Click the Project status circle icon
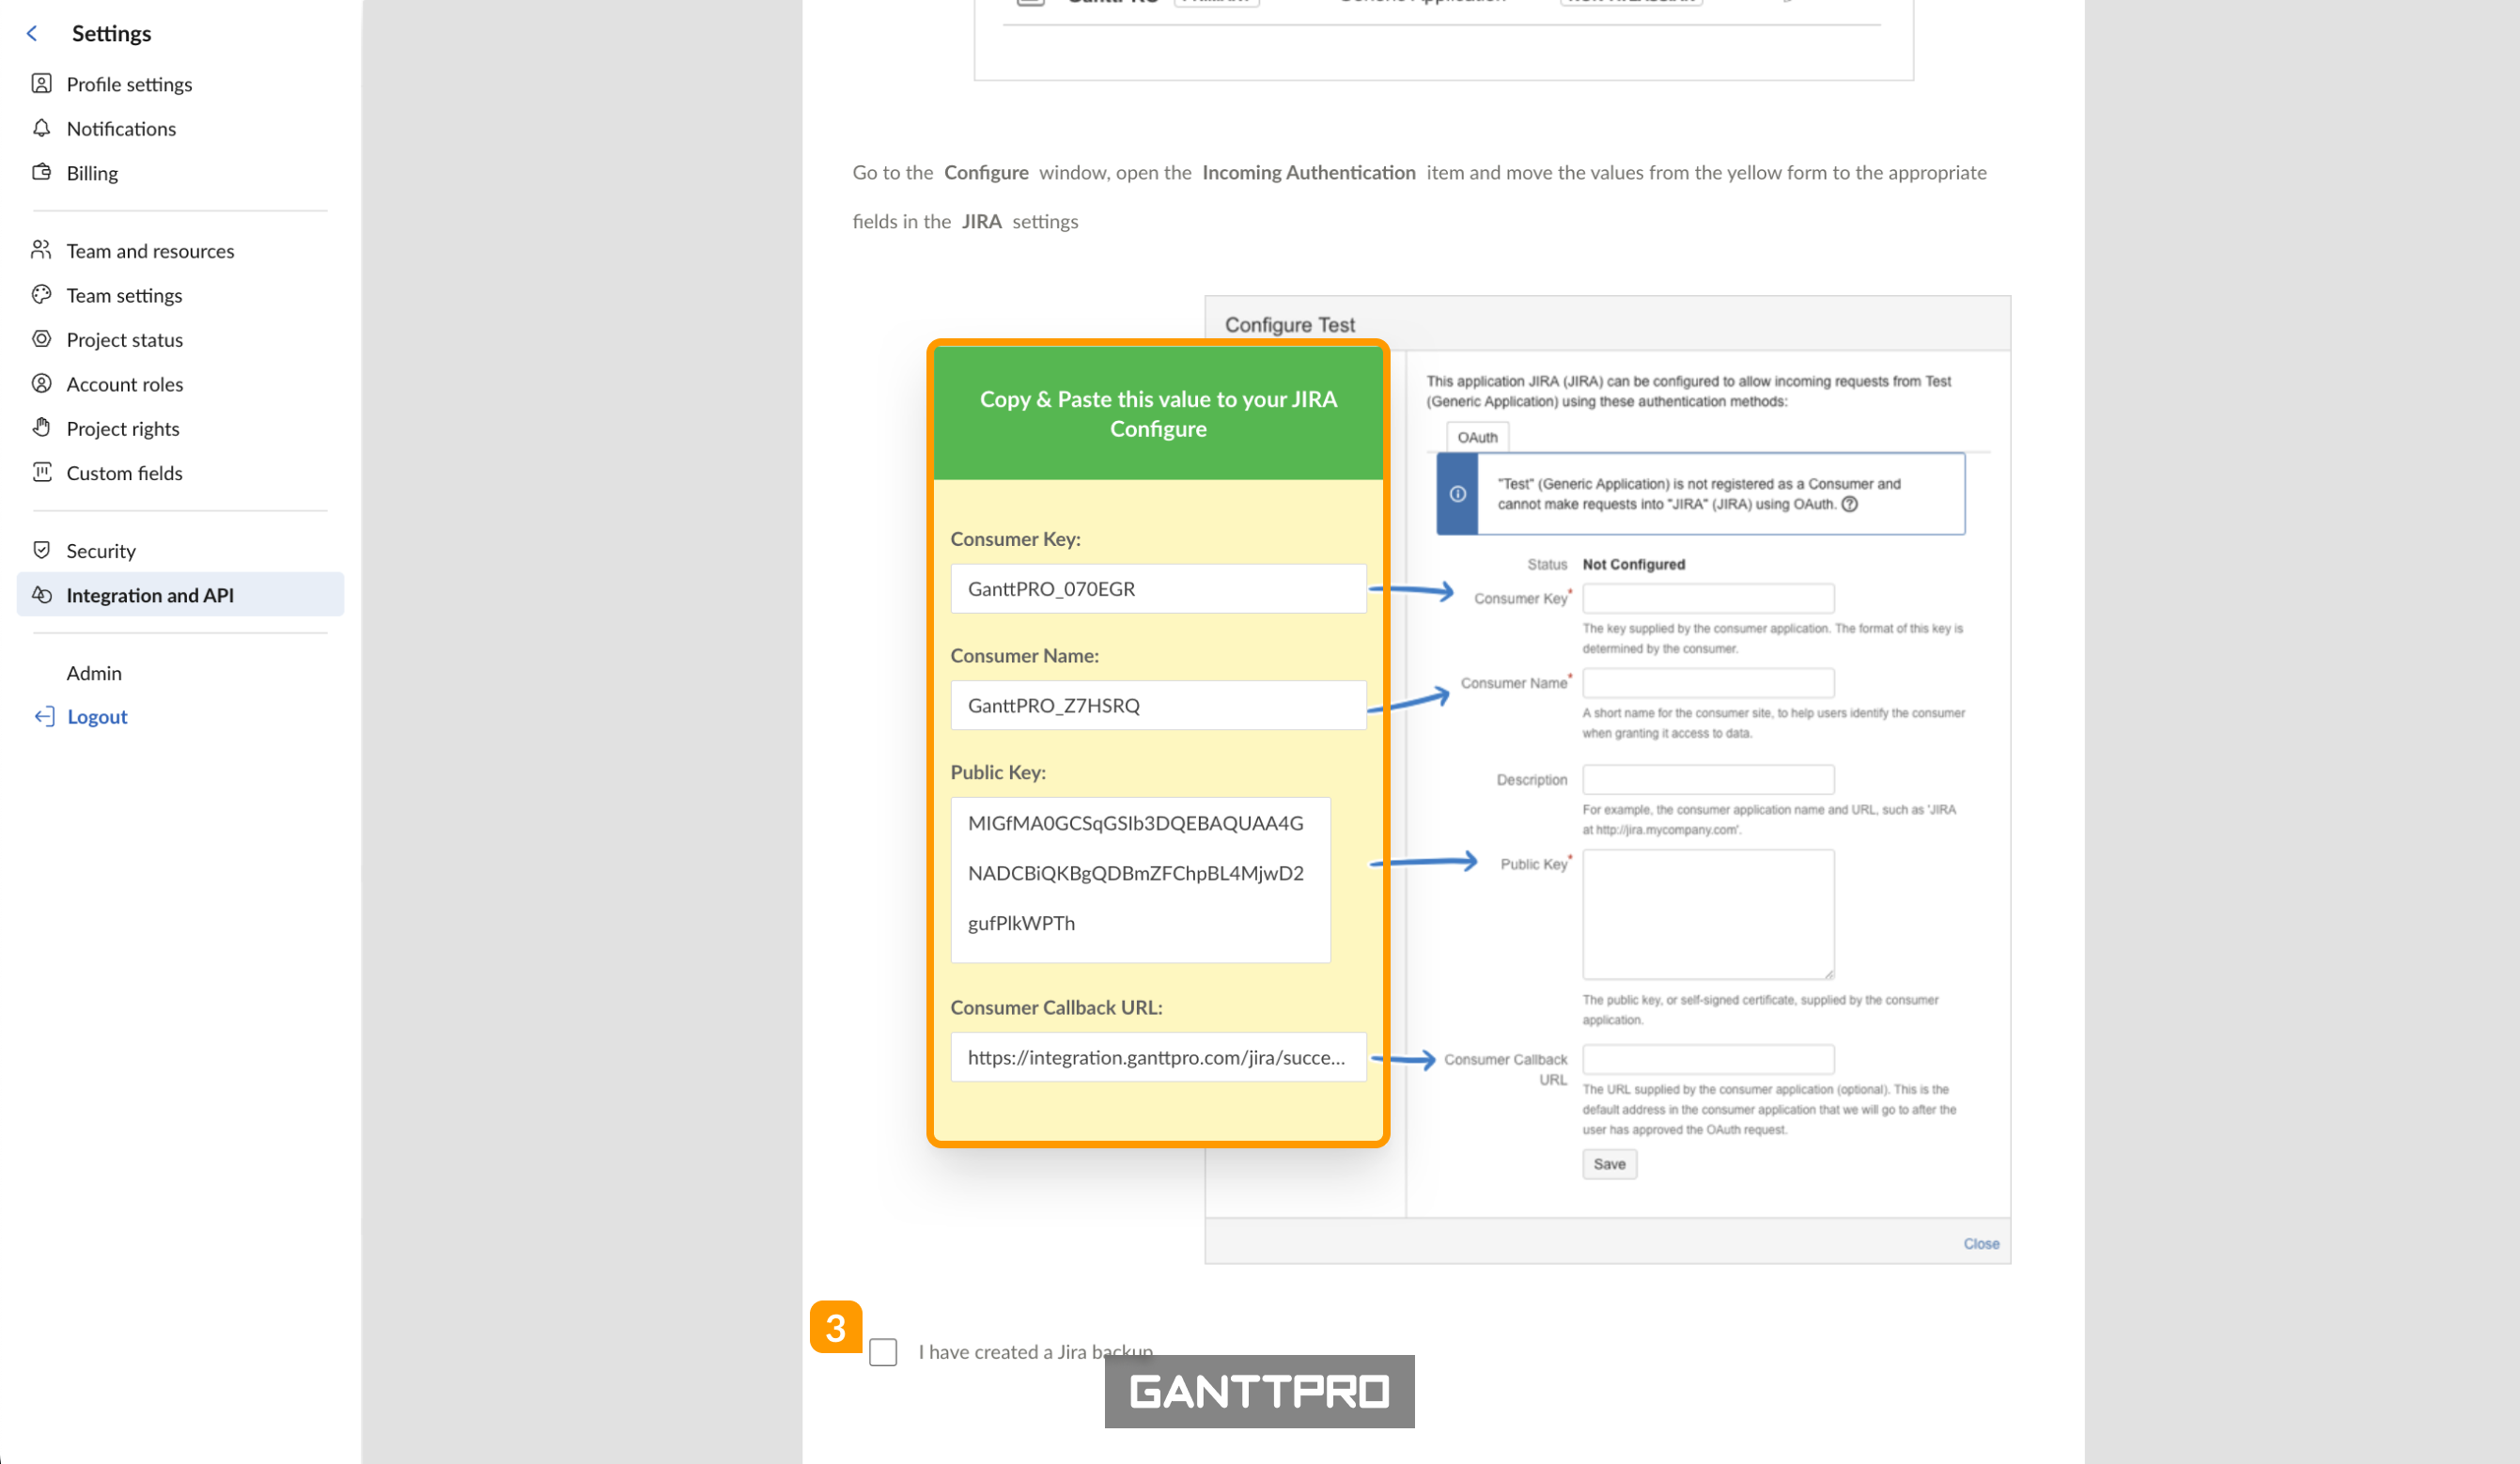The width and height of the screenshot is (2520, 1464). tap(41, 339)
